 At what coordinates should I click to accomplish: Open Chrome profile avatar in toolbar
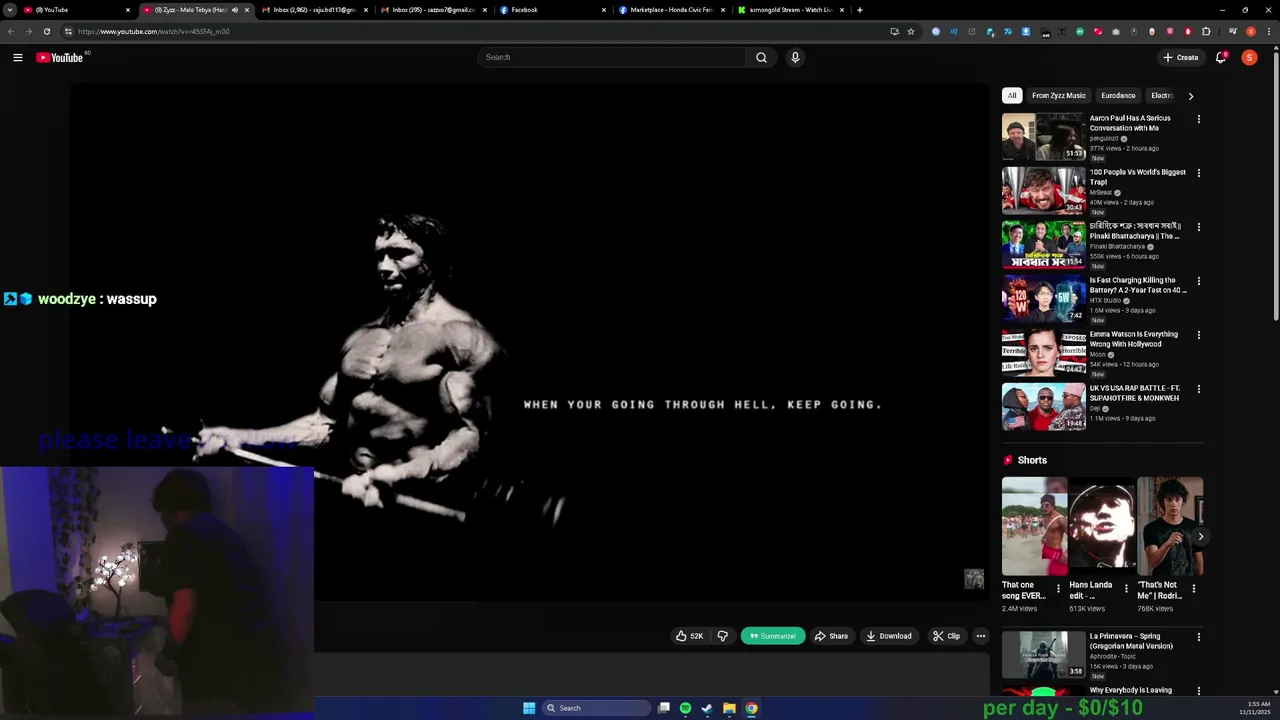click(1249, 32)
